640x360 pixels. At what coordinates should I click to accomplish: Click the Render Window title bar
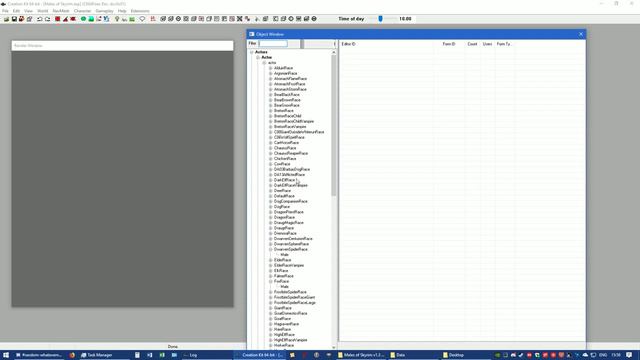click(x=122, y=45)
